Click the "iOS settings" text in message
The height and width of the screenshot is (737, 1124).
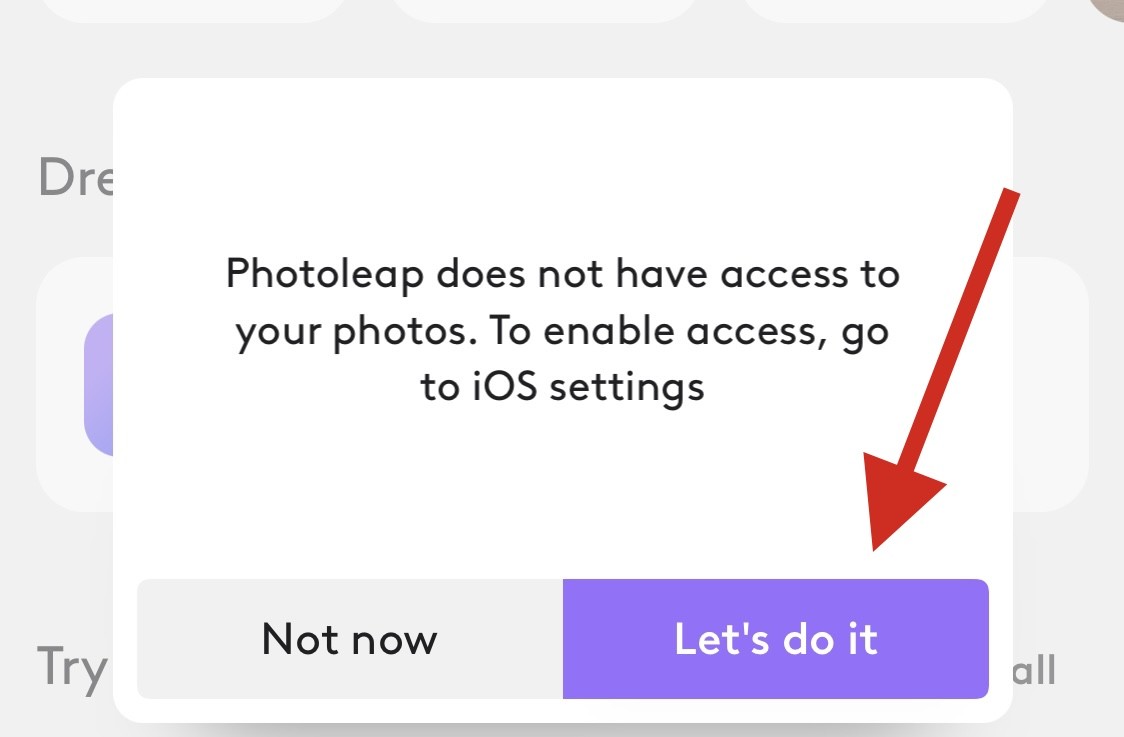click(562, 386)
